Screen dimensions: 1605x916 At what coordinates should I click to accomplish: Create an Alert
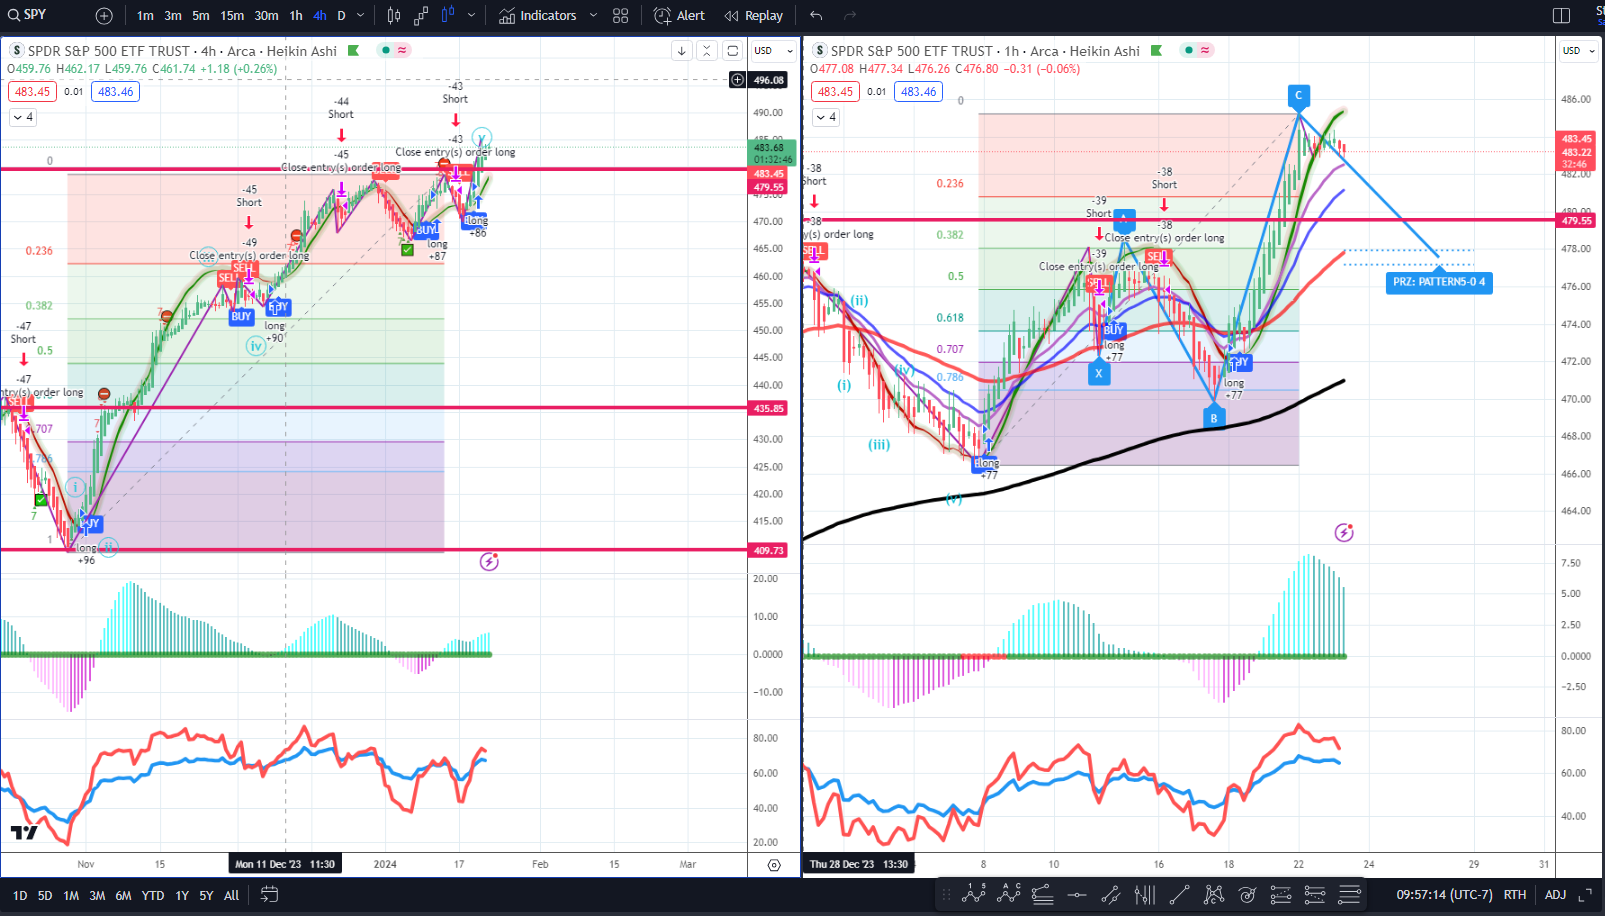click(679, 16)
